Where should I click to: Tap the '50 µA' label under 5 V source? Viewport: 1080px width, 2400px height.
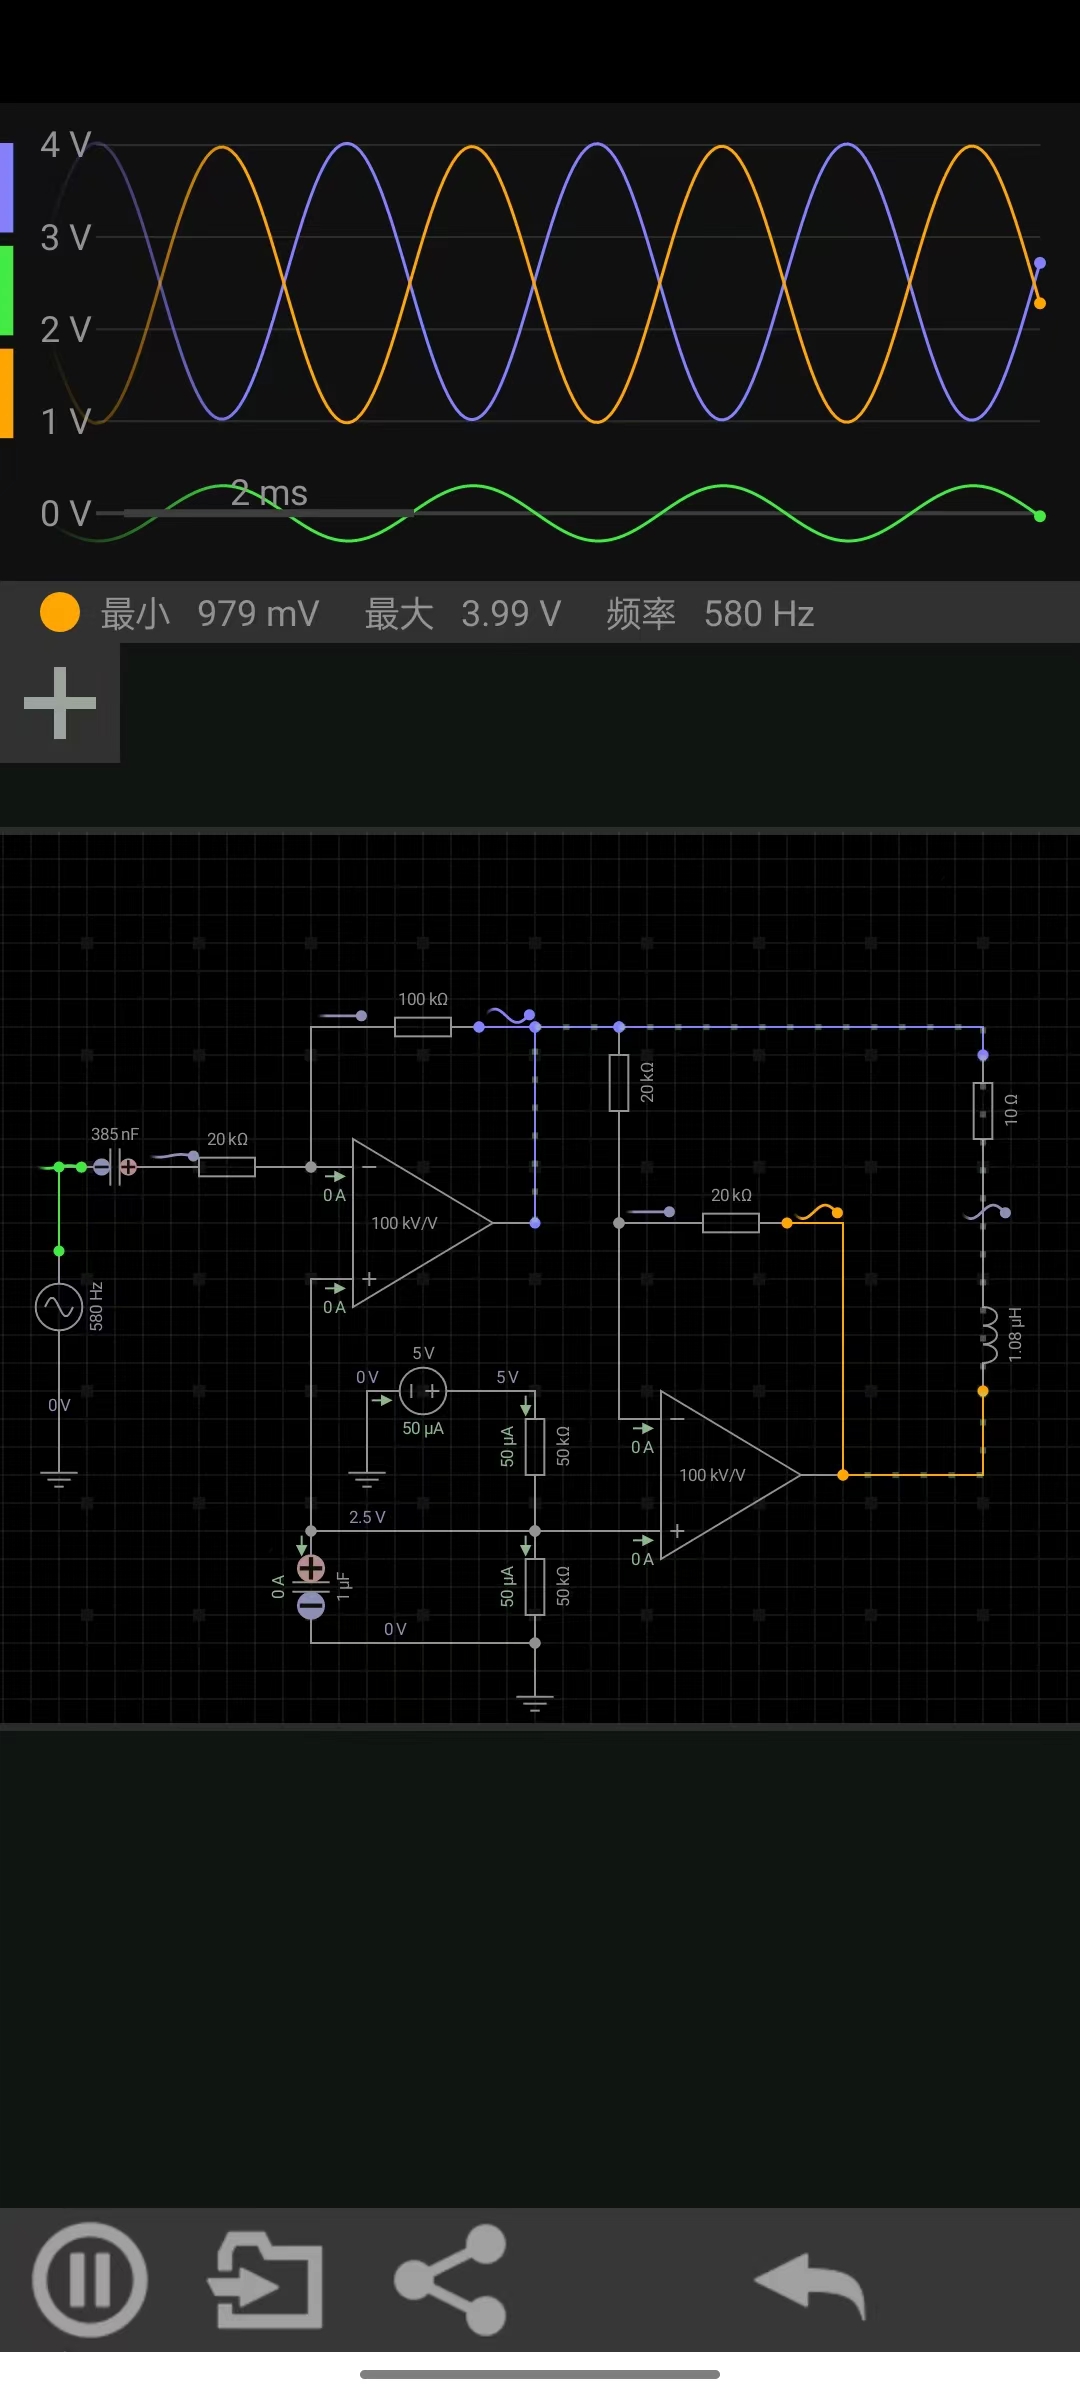(423, 1428)
